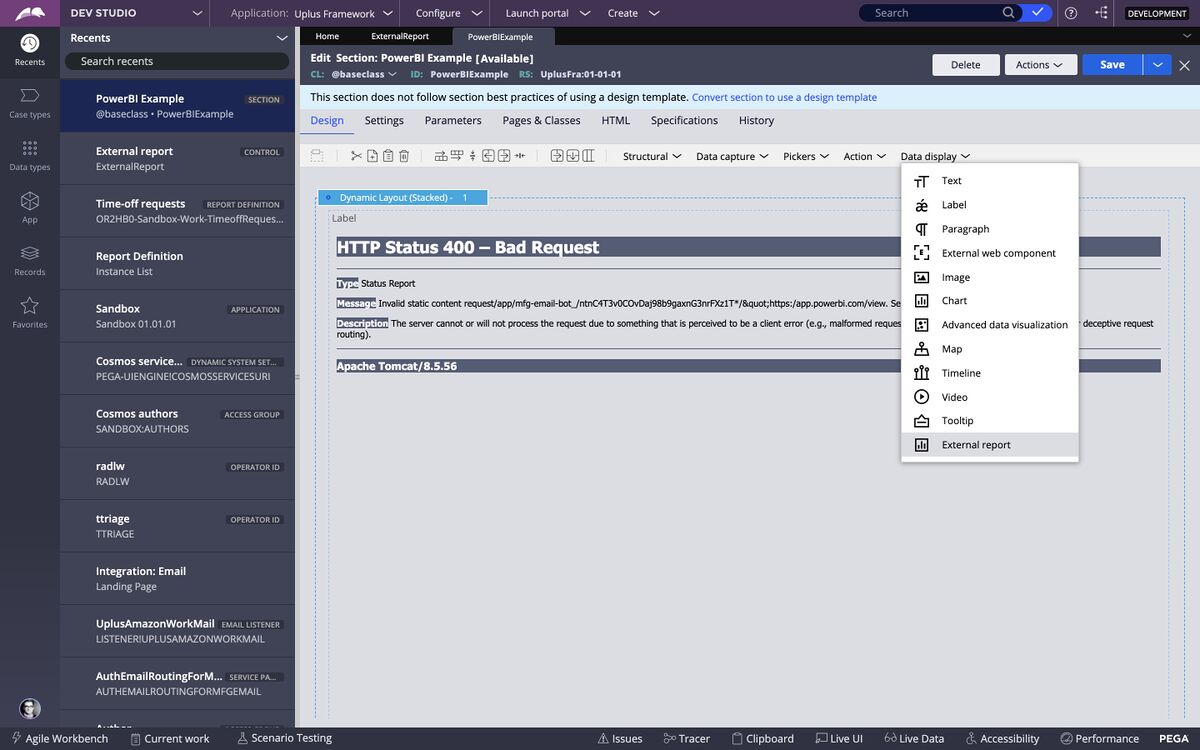The height and width of the screenshot is (750, 1200).
Task: Open Clipboard from the bottom bar
Action: (x=762, y=739)
